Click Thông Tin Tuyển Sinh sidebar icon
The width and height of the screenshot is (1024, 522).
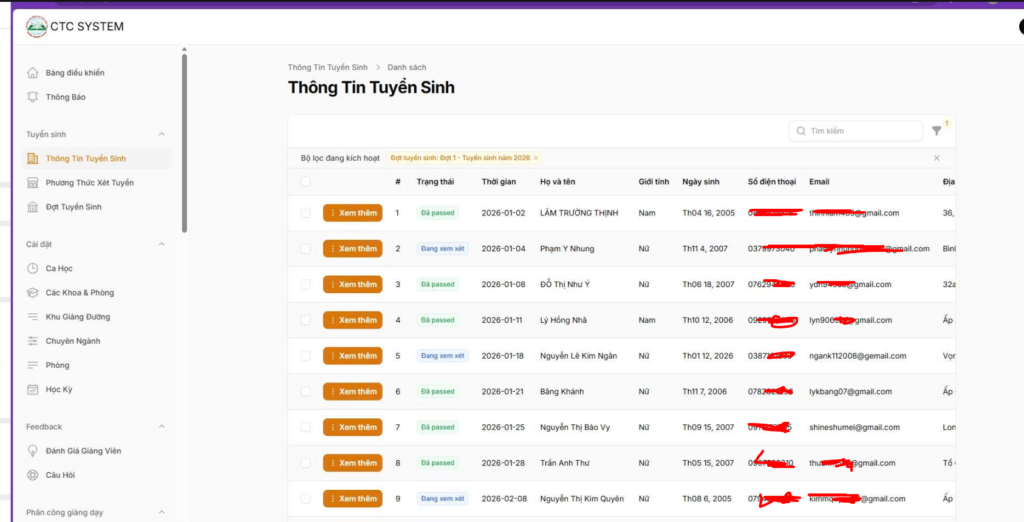33,158
